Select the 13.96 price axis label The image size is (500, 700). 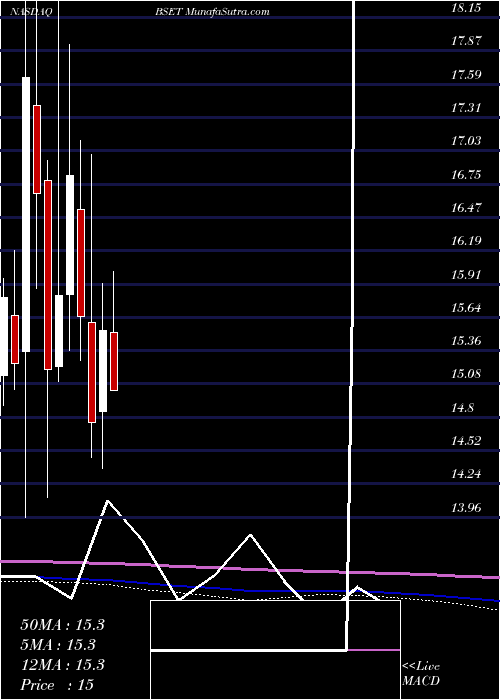pyautogui.click(x=466, y=507)
